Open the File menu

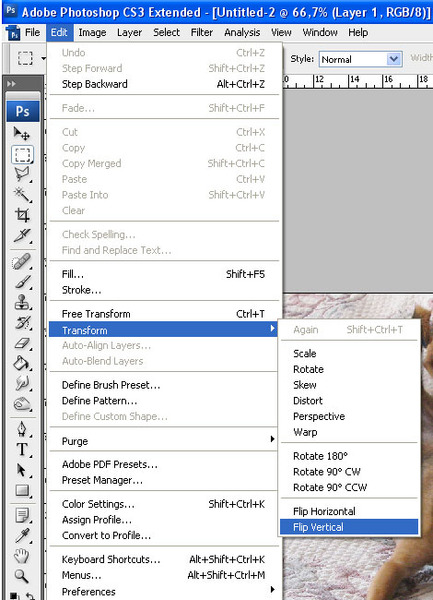pos(33,33)
